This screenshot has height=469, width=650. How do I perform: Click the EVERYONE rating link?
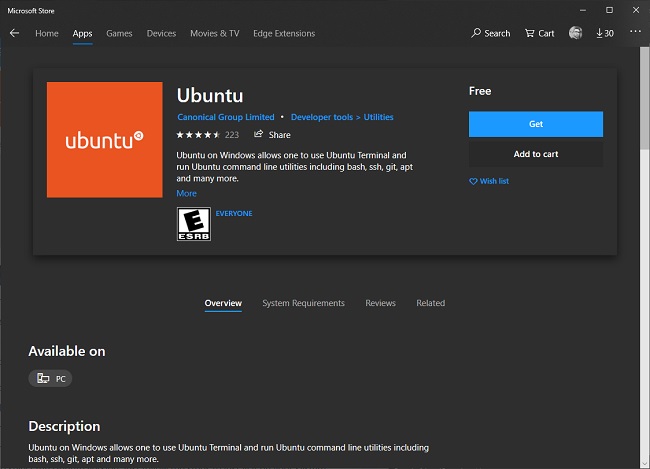pyautogui.click(x=234, y=214)
